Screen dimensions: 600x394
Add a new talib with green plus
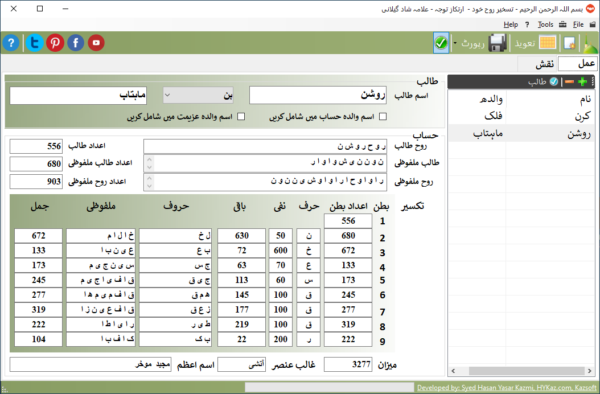pos(582,81)
